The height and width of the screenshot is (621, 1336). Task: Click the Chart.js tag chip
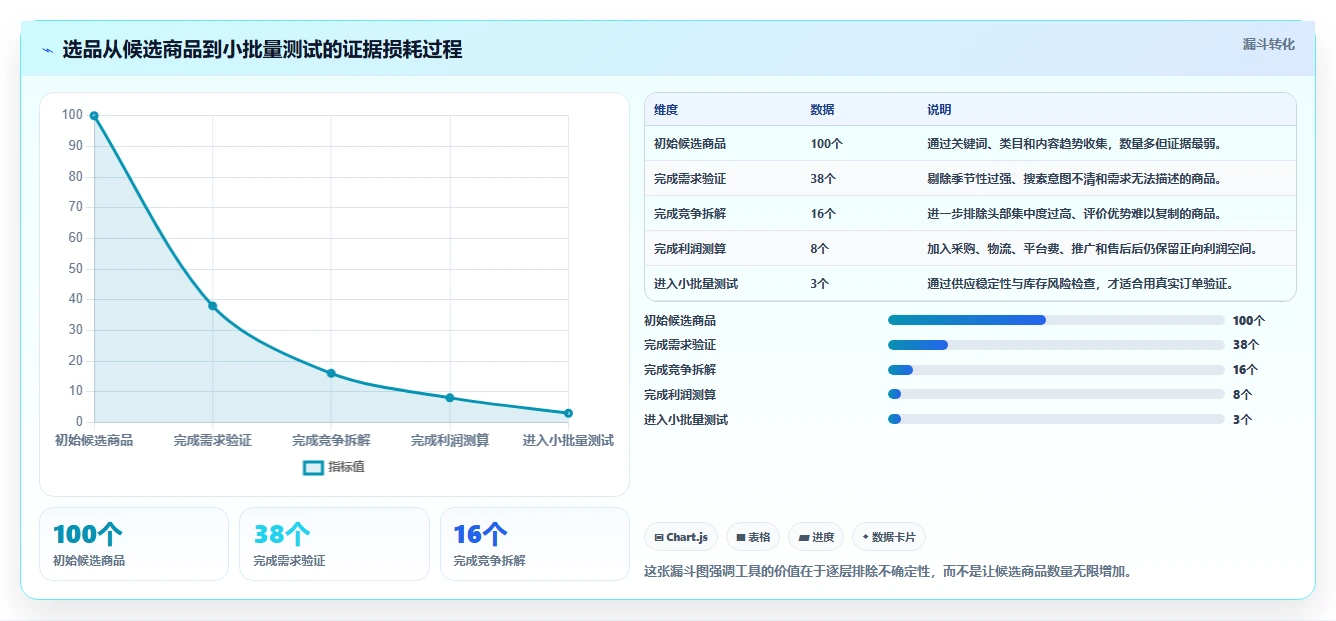click(681, 537)
